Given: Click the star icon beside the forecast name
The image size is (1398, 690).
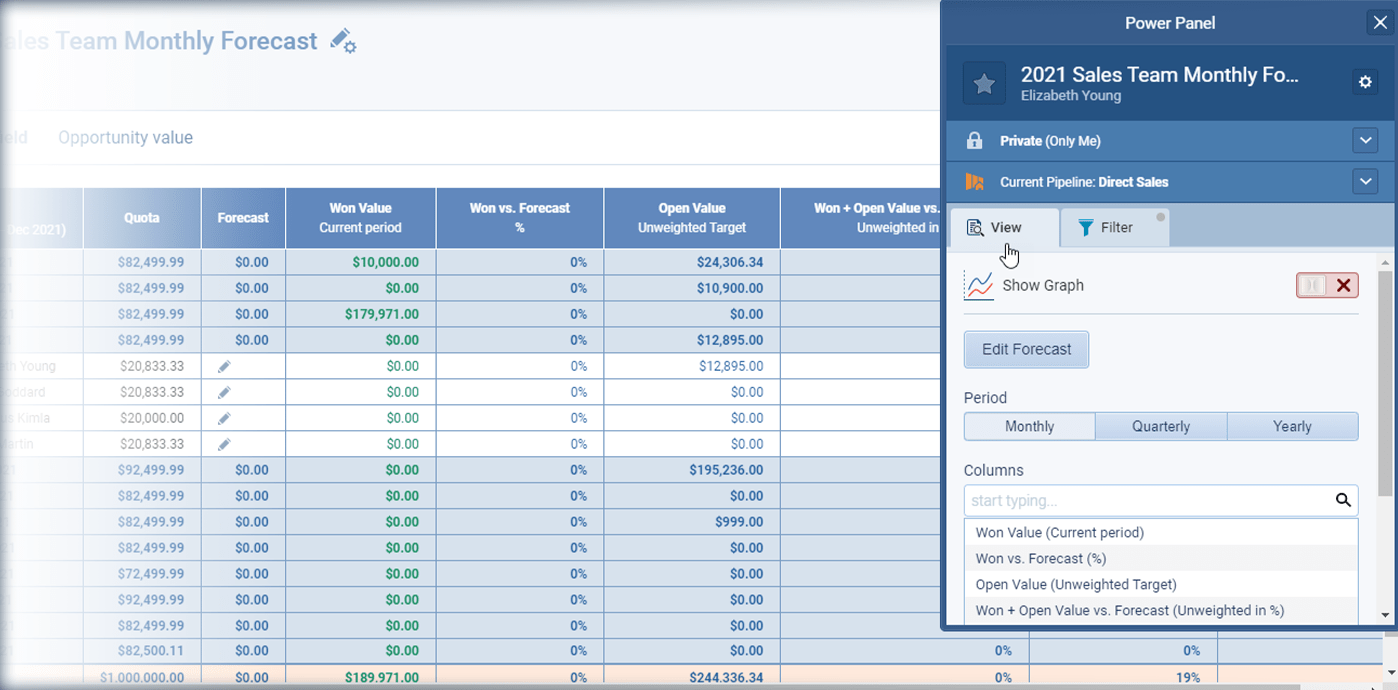Looking at the screenshot, I should pyautogui.click(x=984, y=83).
